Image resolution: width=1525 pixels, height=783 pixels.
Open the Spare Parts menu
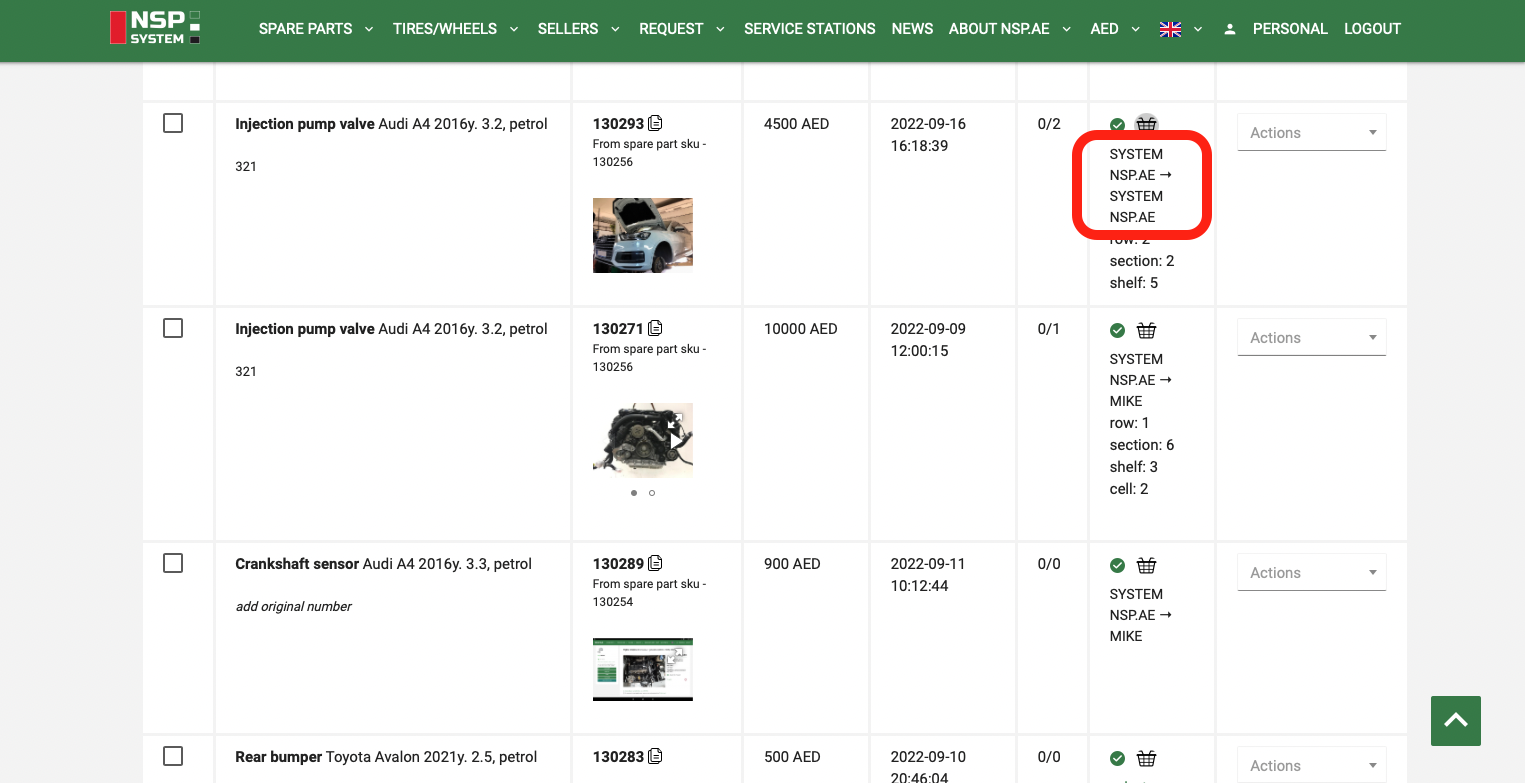pos(315,29)
